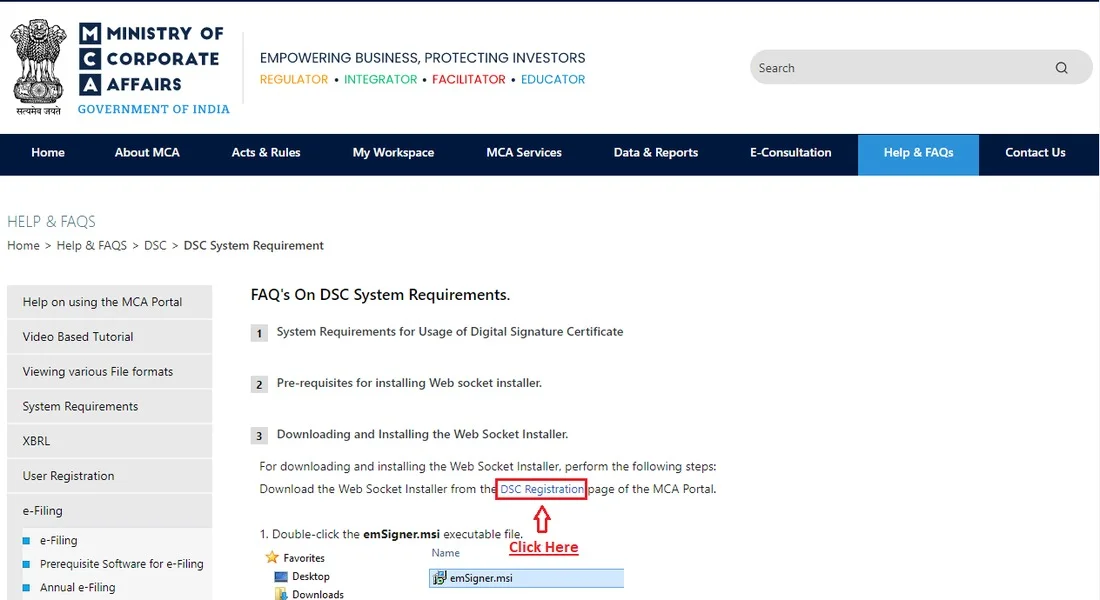This screenshot has height=600, width=1100.
Task: Expand FAQ 2 Pre-requisites for Web socket installer
Action: pyautogui.click(x=409, y=382)
